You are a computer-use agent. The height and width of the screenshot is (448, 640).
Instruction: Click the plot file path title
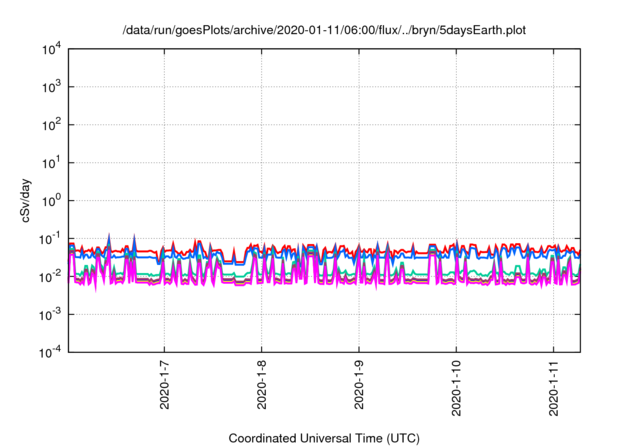tap(324, 31)
